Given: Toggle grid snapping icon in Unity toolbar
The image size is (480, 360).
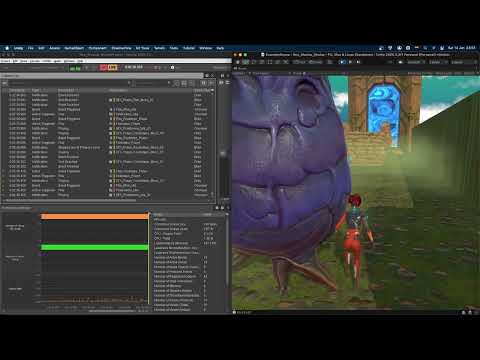Looking at the screenshot, I should click(330, 62).
